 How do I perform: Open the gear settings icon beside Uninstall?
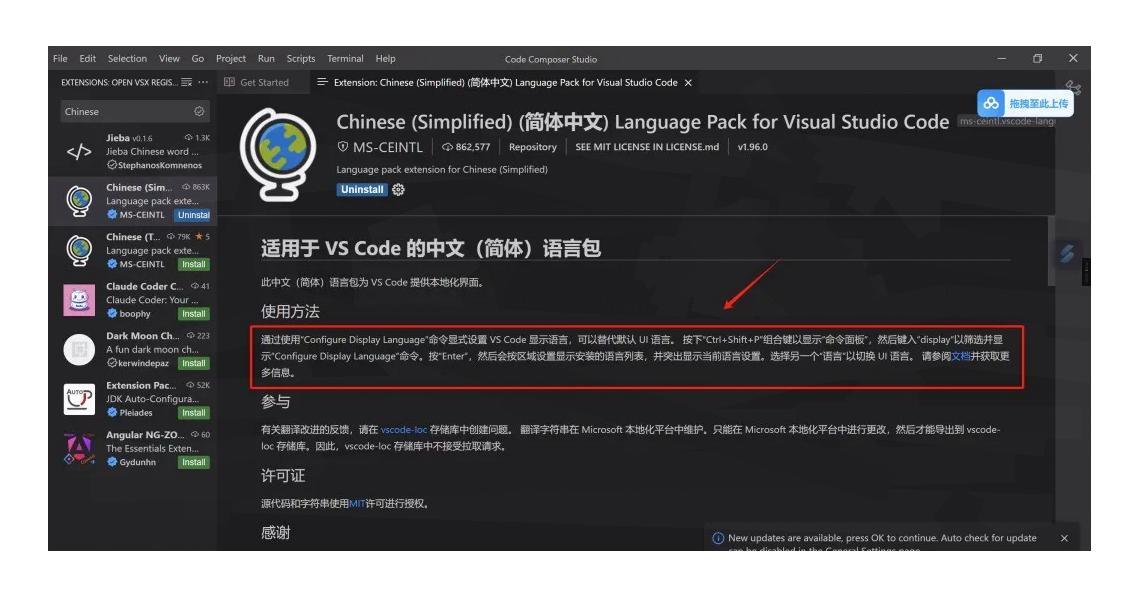click(x=397, y=189)
